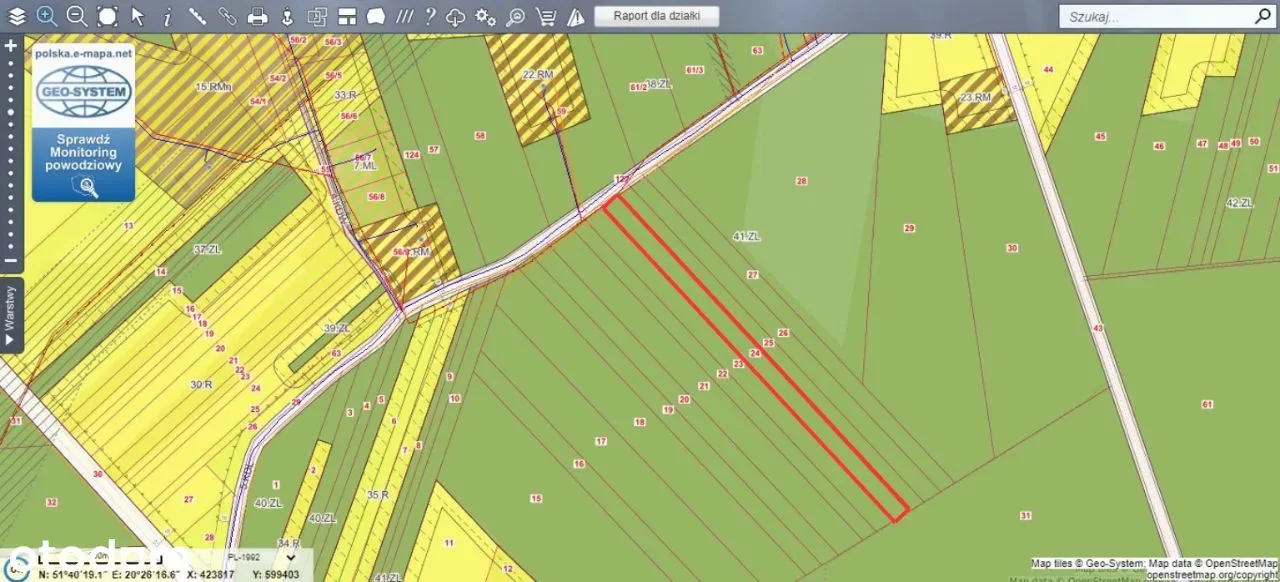Open the gears settings icon
Image resolution: width=1280 pixels, height=582 pixels.
coord(485,16)
